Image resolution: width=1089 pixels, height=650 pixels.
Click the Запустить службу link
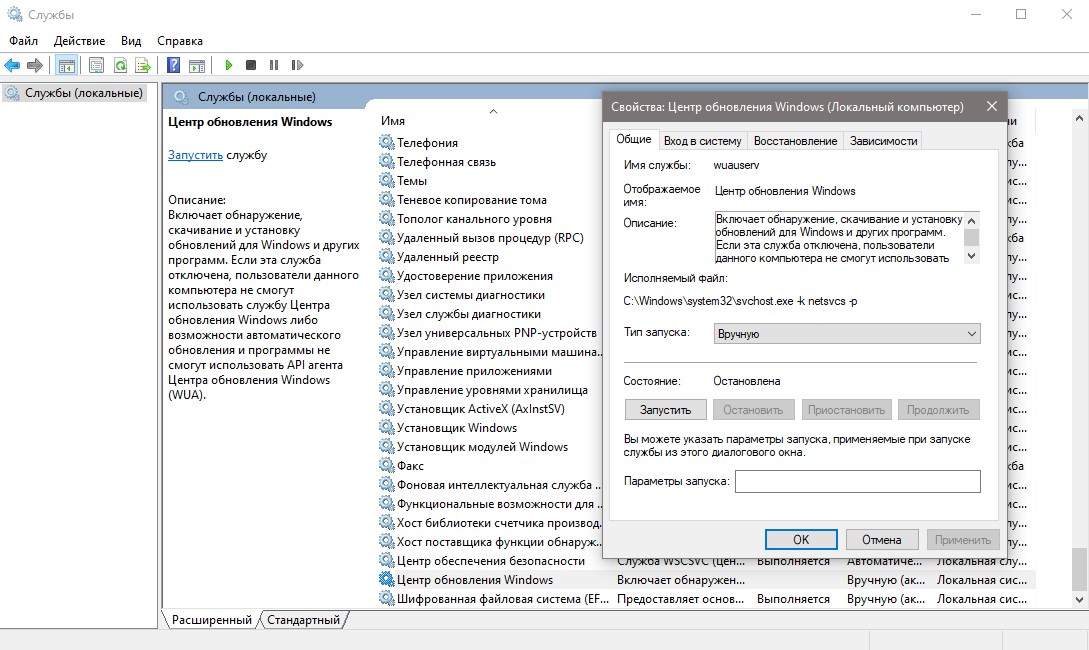click(x=195, y=155)
